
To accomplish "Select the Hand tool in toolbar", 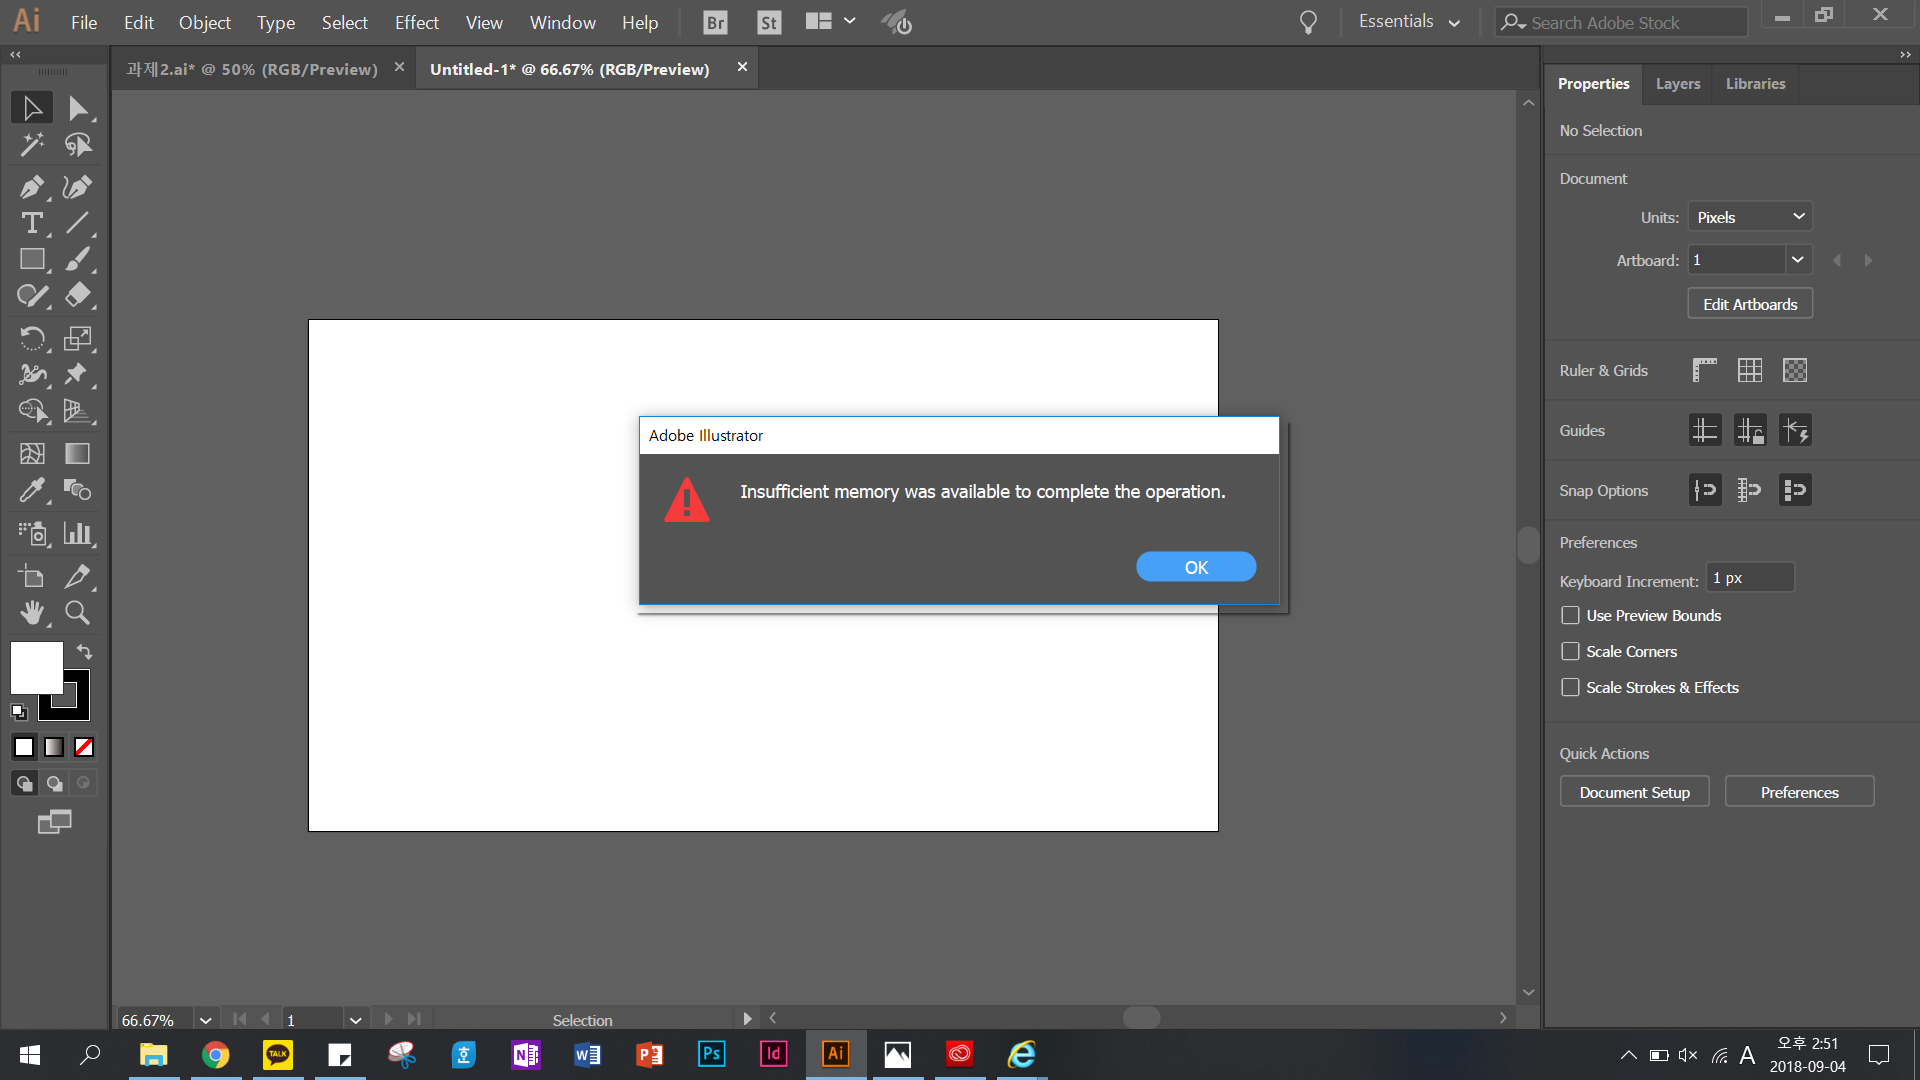I will coord(32,612).
